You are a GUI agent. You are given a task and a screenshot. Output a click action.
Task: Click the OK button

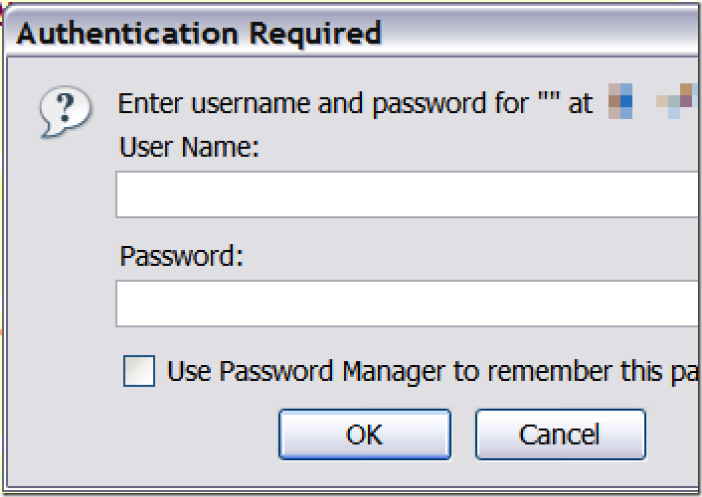click(364, 434)
